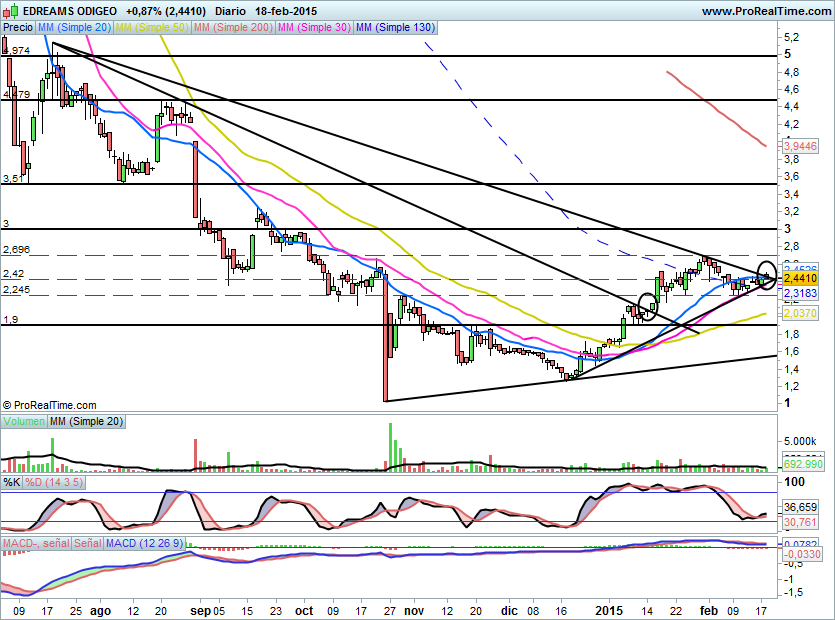
Task: Click the ago month marker on time axis
Action: tap(100, 611)
